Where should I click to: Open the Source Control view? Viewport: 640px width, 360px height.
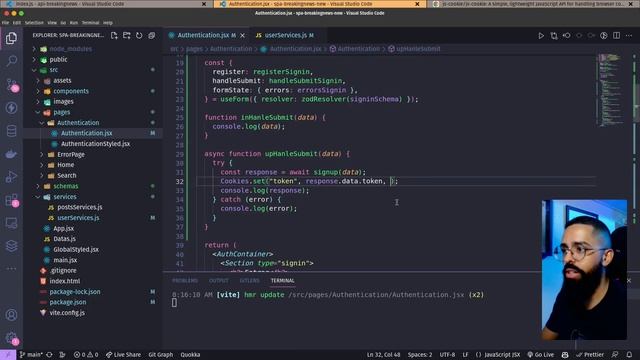pos(11,84)
